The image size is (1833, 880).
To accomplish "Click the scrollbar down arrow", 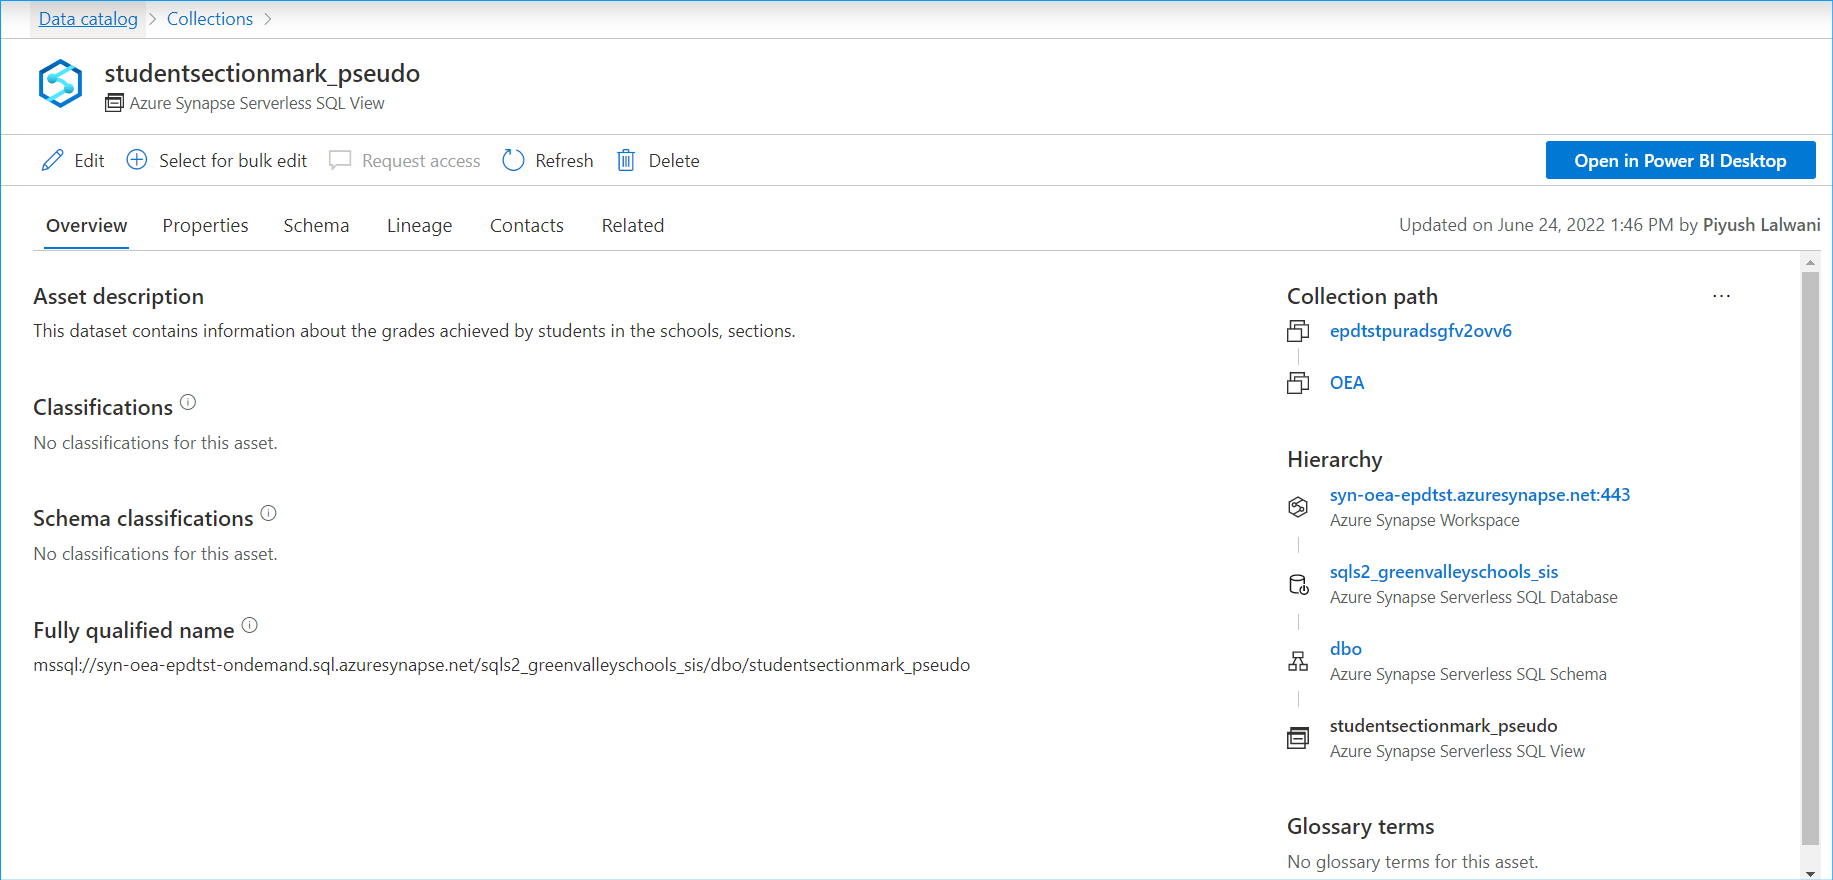I will (x=1810, y=873).
